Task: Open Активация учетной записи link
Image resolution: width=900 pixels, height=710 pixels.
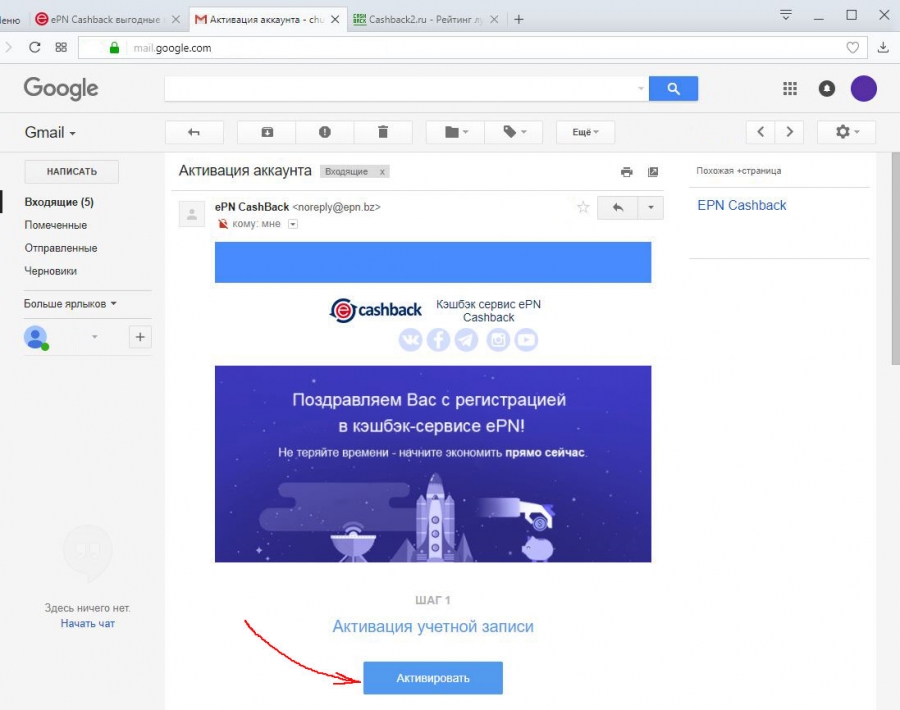Action: pyautogui.click(x=433, y=626)
